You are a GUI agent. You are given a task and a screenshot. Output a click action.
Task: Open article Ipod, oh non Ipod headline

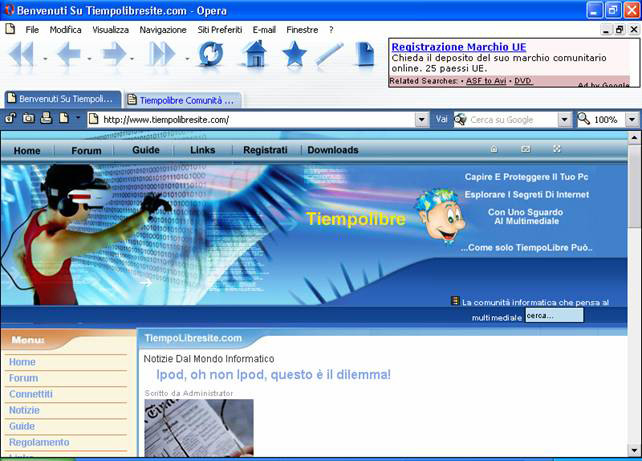pos(274,374)
